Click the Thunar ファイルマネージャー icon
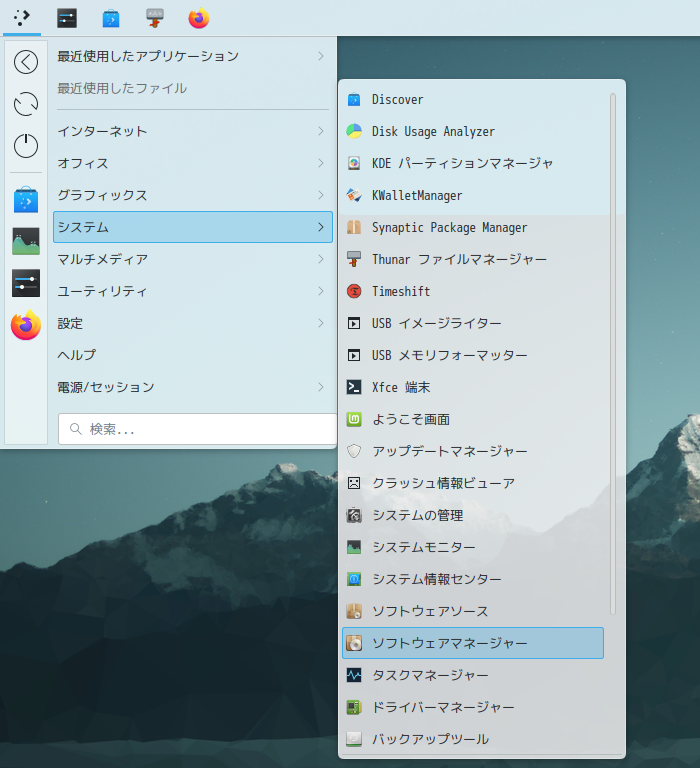700x768 pixels. pos(354,259)
